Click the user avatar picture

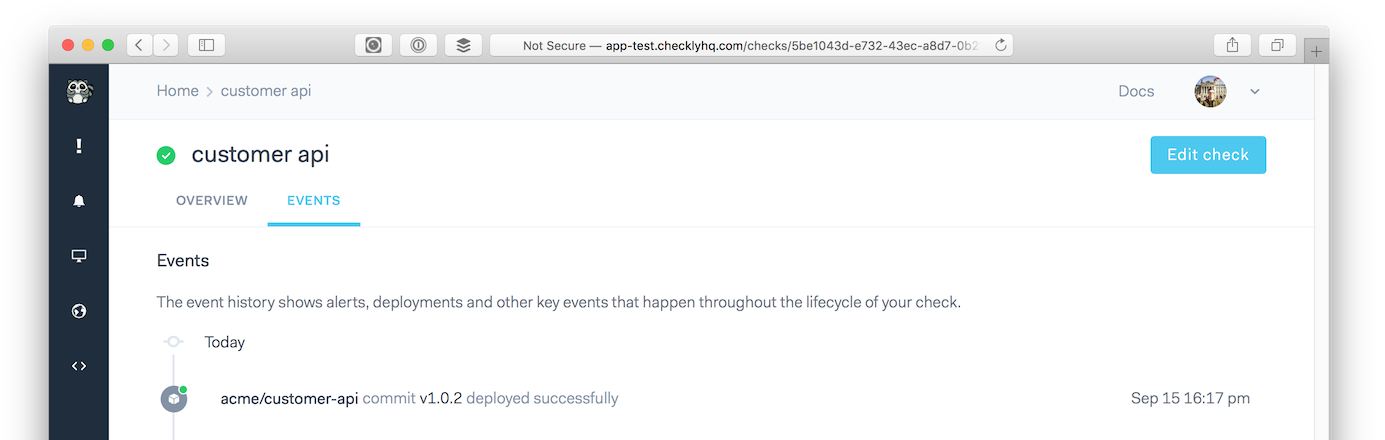[1210, 92]
